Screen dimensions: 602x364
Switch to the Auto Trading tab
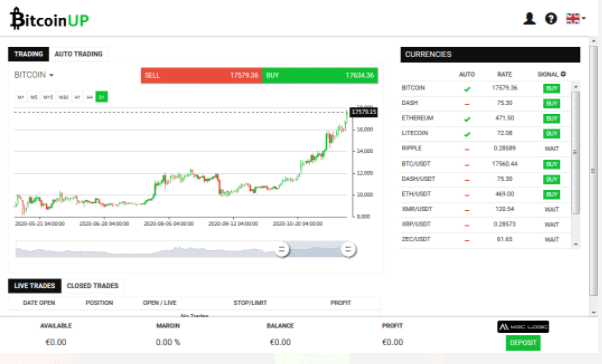(x=79, y=54)
